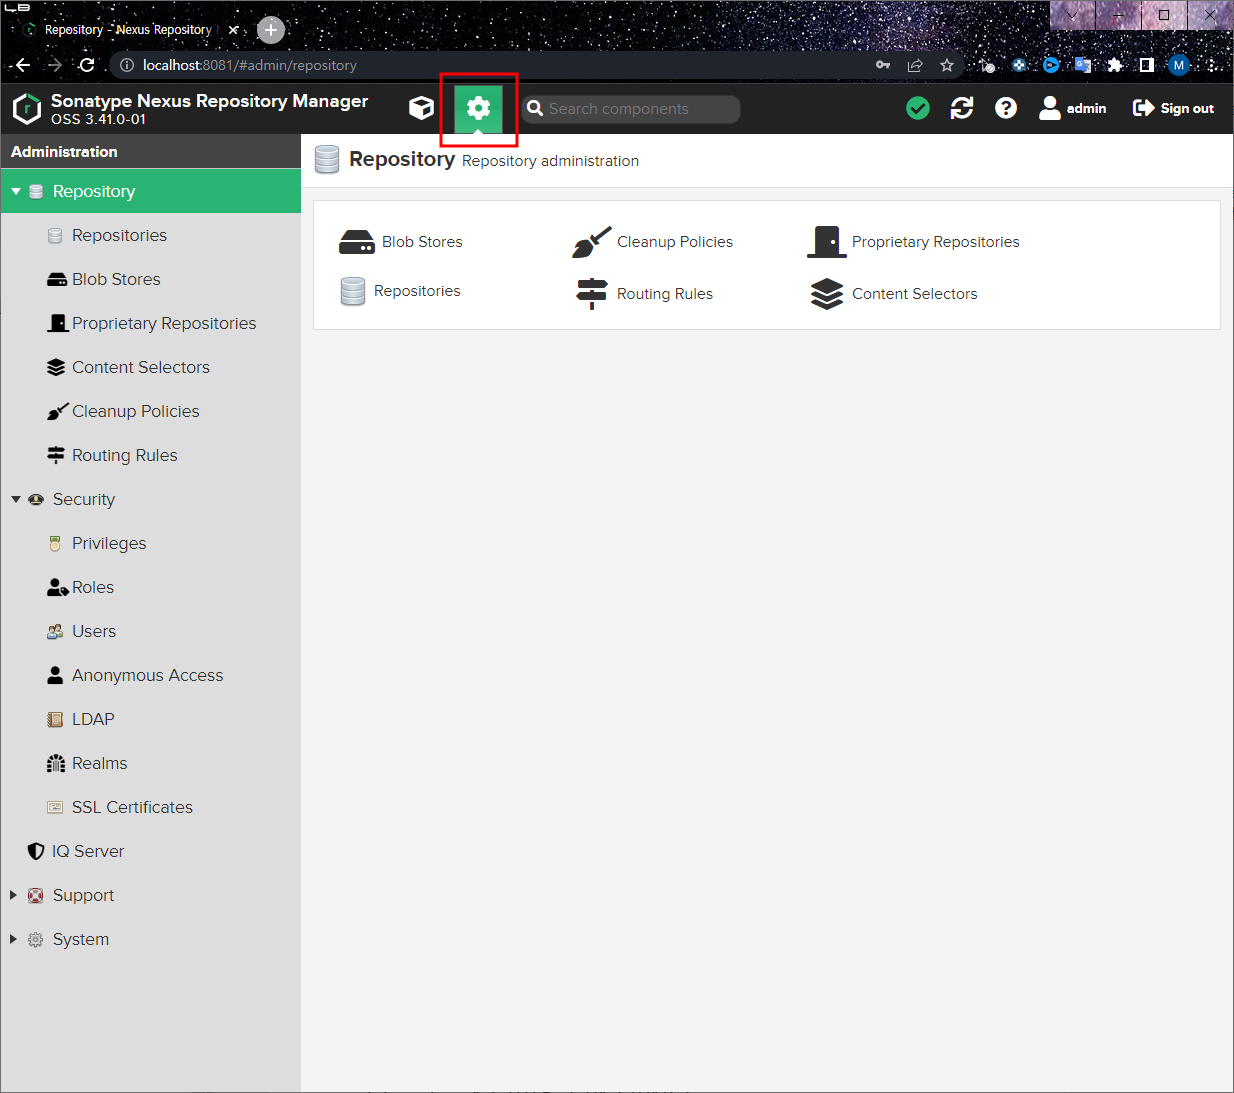Click the System gear icon in sidebar
1234x1093 pixels.
click(36, 939)
